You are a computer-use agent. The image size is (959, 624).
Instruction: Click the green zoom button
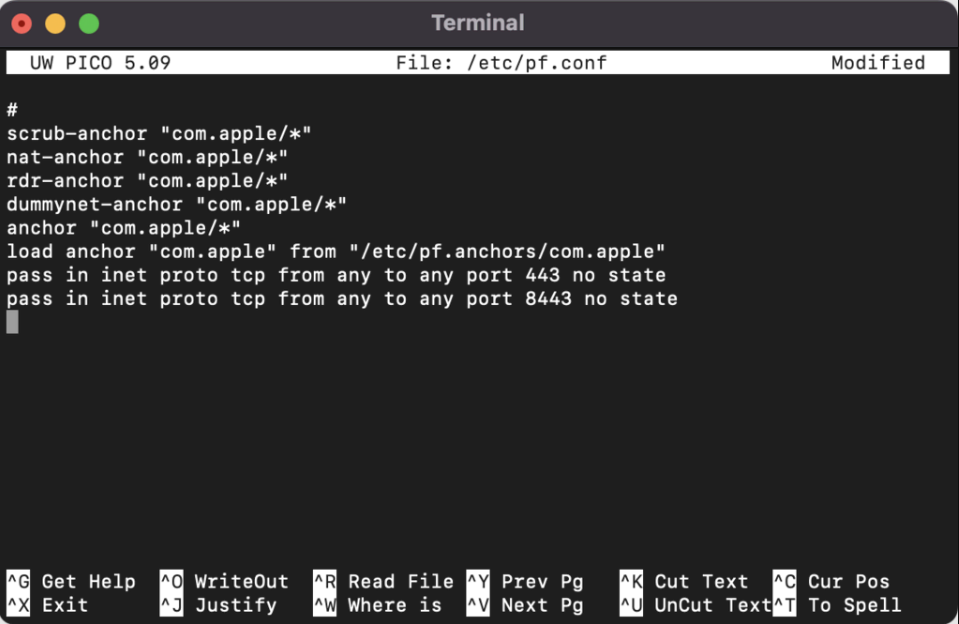point(90,22)
